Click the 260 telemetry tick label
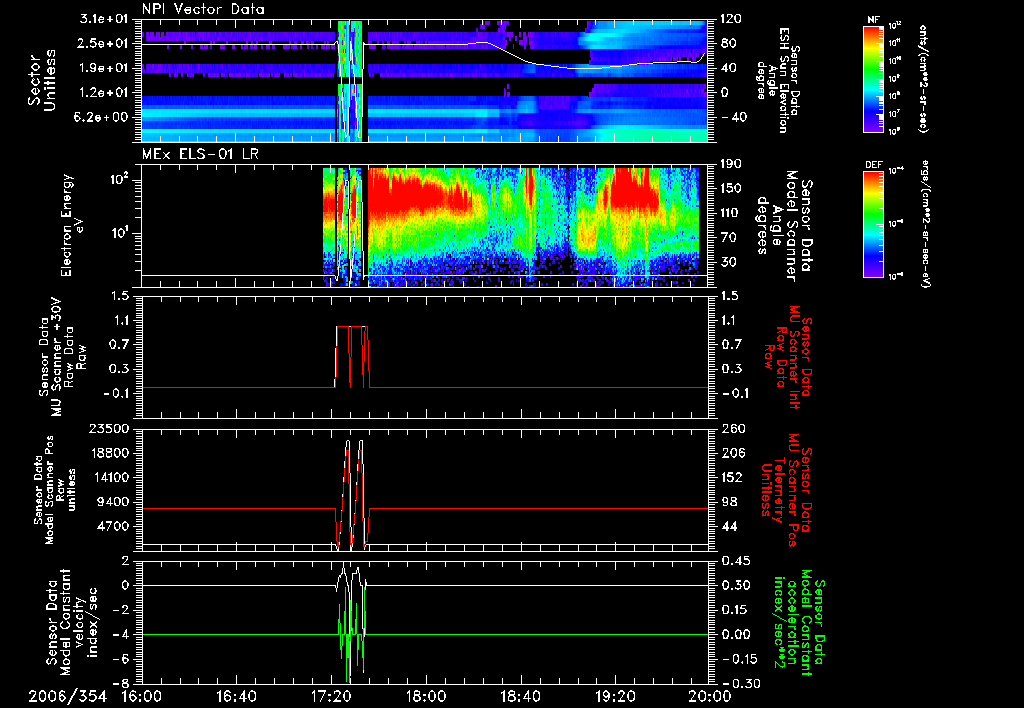This screenshot has width=1024, height=708. (731, 429)
